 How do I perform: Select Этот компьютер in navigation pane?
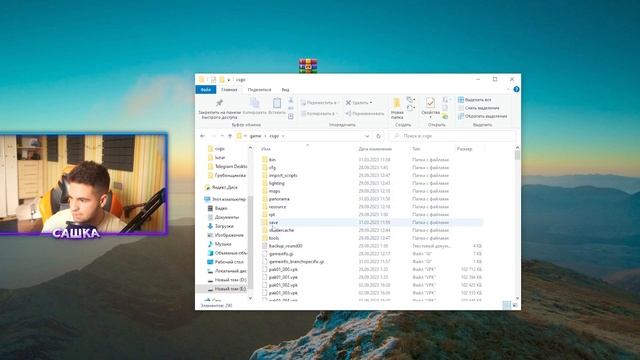pos(225,199)
